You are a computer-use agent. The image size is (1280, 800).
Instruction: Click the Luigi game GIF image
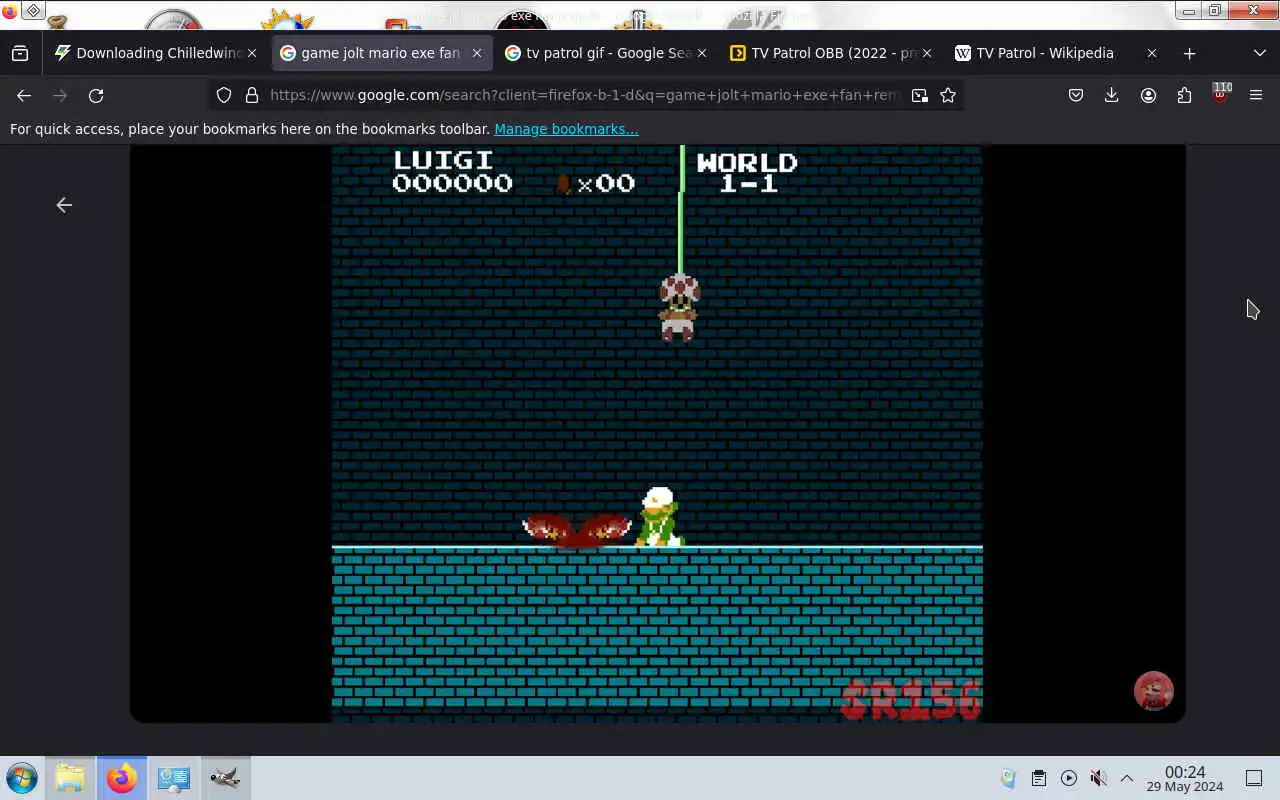point(657,433)
